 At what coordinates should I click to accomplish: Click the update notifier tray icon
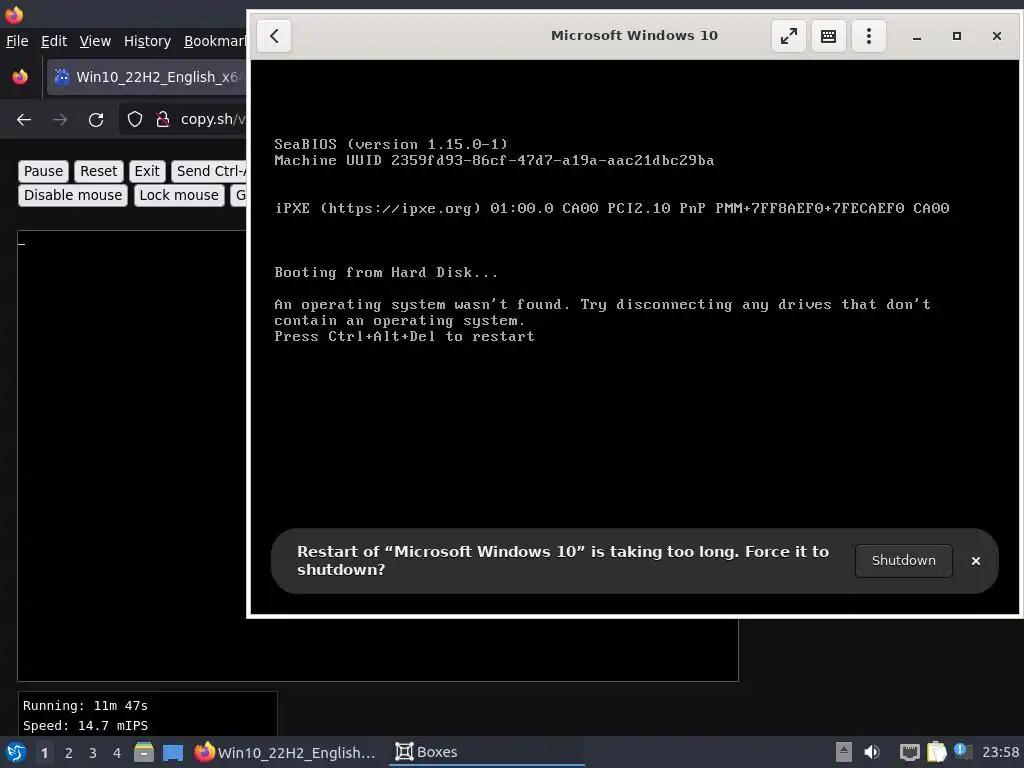962,751
